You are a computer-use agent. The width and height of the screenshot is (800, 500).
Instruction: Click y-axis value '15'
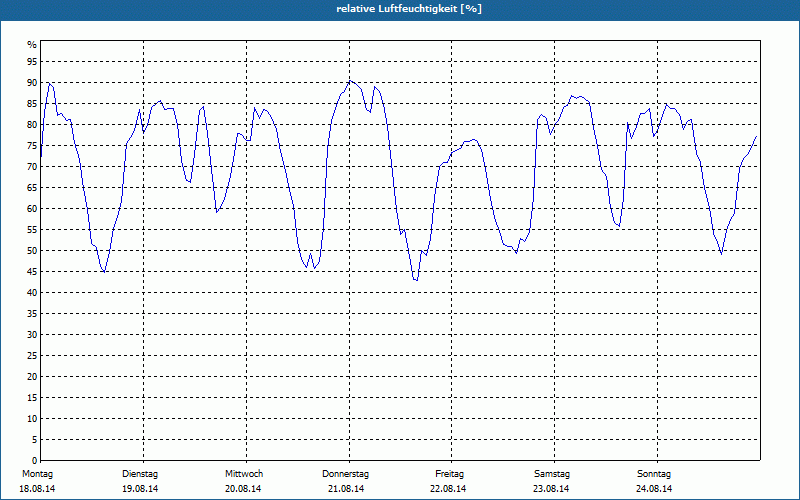[x=32, y=397]
